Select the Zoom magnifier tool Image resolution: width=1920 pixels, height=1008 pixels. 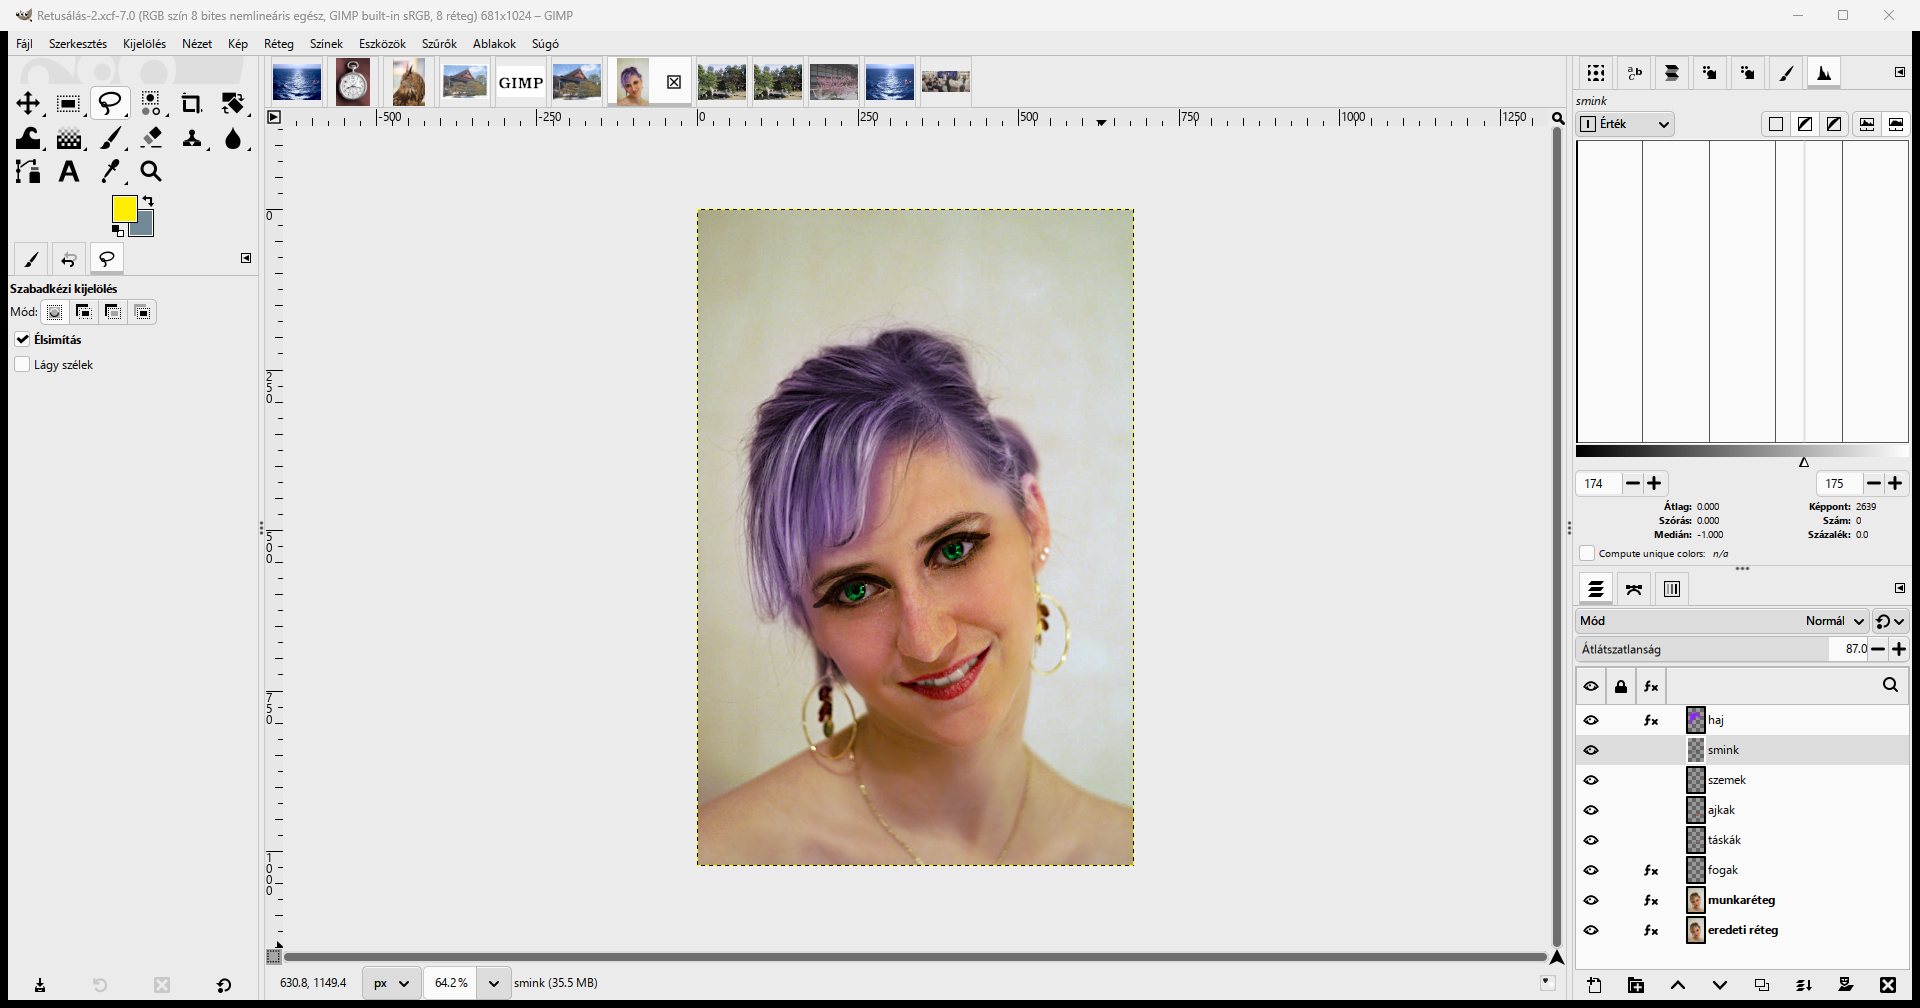pyautogui.click(x=151, y=172)
